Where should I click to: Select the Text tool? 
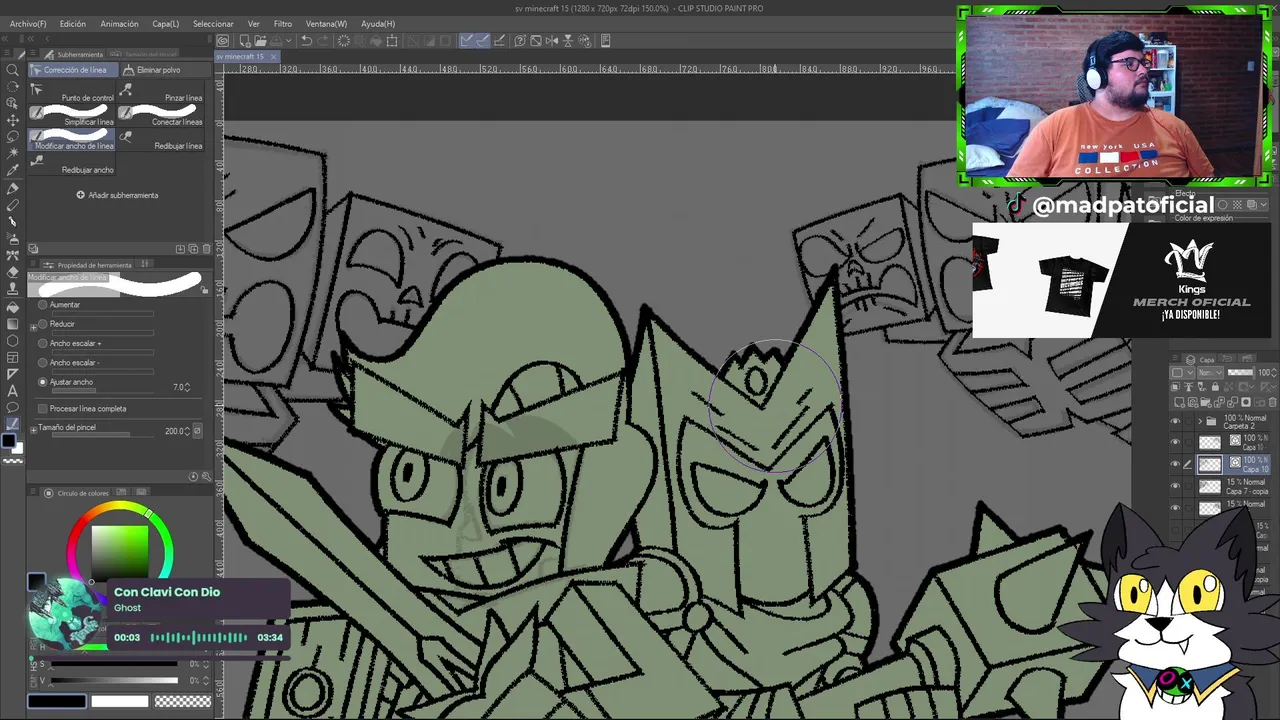click(x=13, y=391)
